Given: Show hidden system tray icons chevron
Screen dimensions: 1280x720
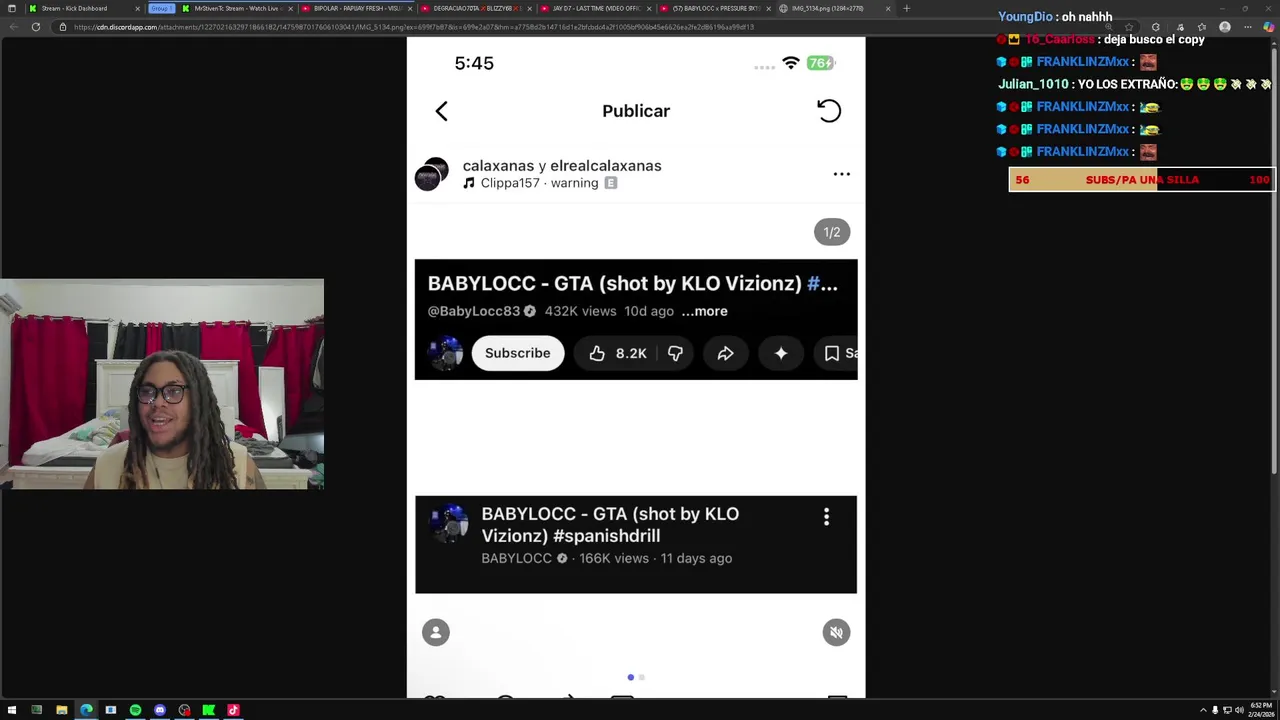Looking at the screenshot, I should 1203,710.
